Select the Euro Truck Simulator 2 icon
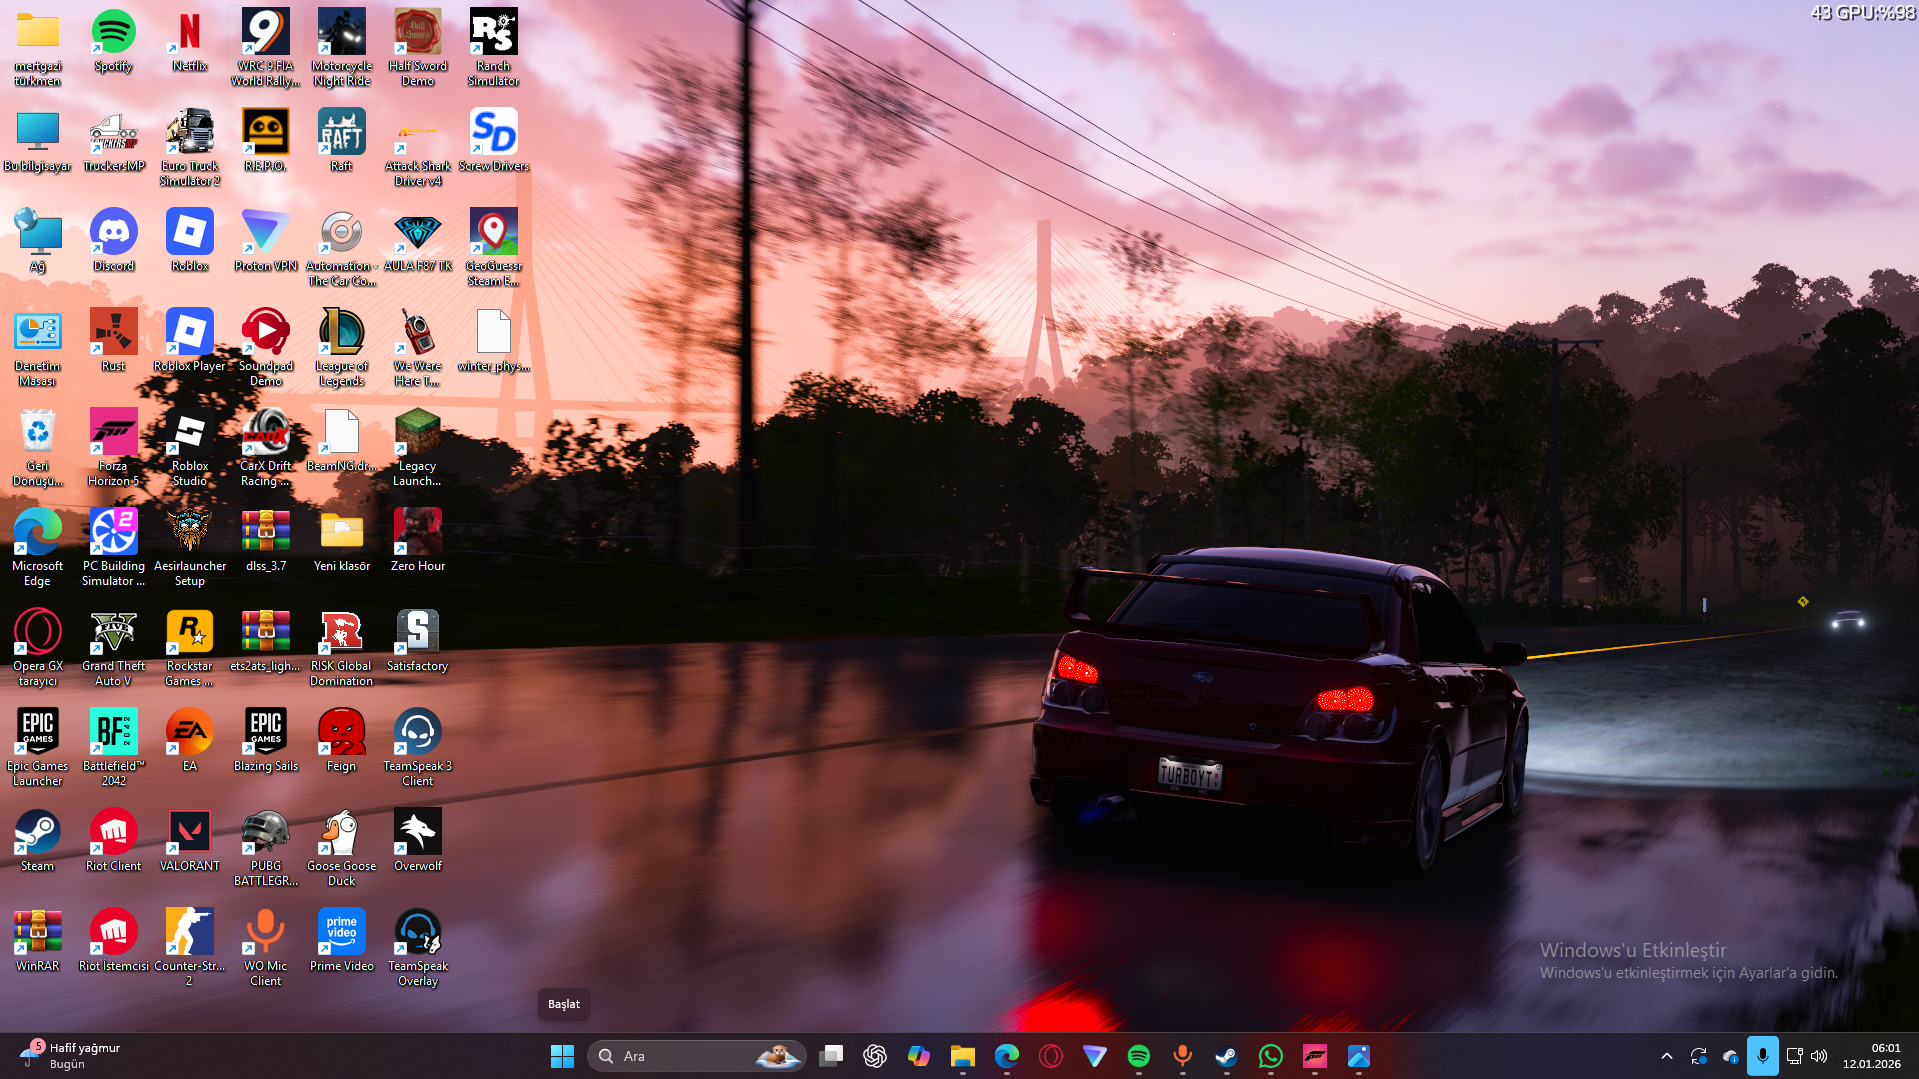This screenshot has height=1079, width=1919. [x=190, y=148]
